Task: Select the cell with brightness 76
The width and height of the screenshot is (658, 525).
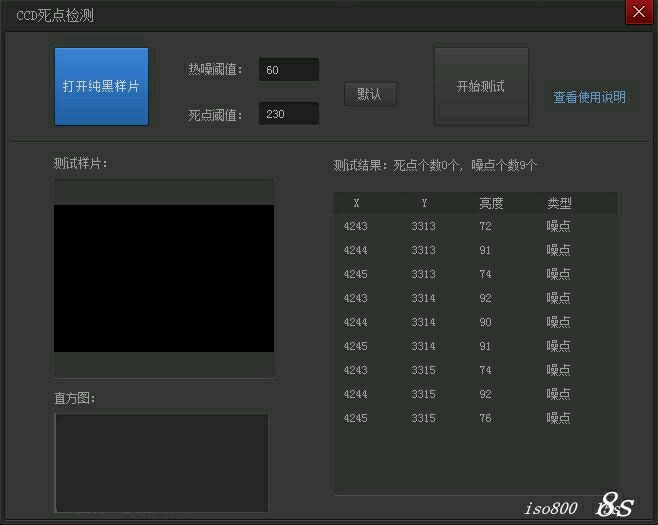Action: point(485,418)
